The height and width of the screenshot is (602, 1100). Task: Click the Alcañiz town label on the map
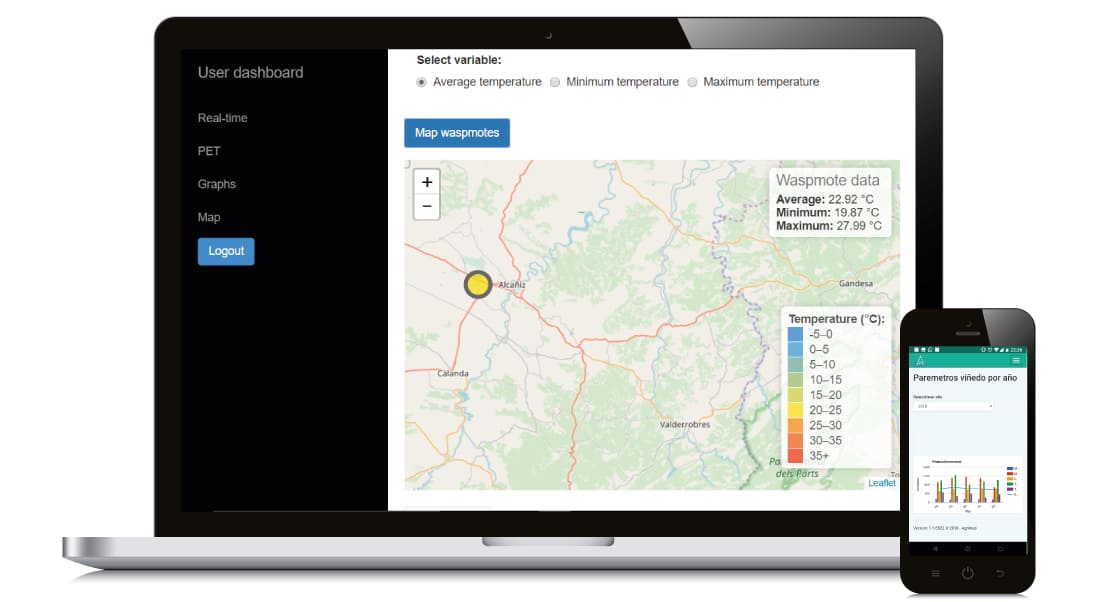pyautogui.click(x=512, y=285)
